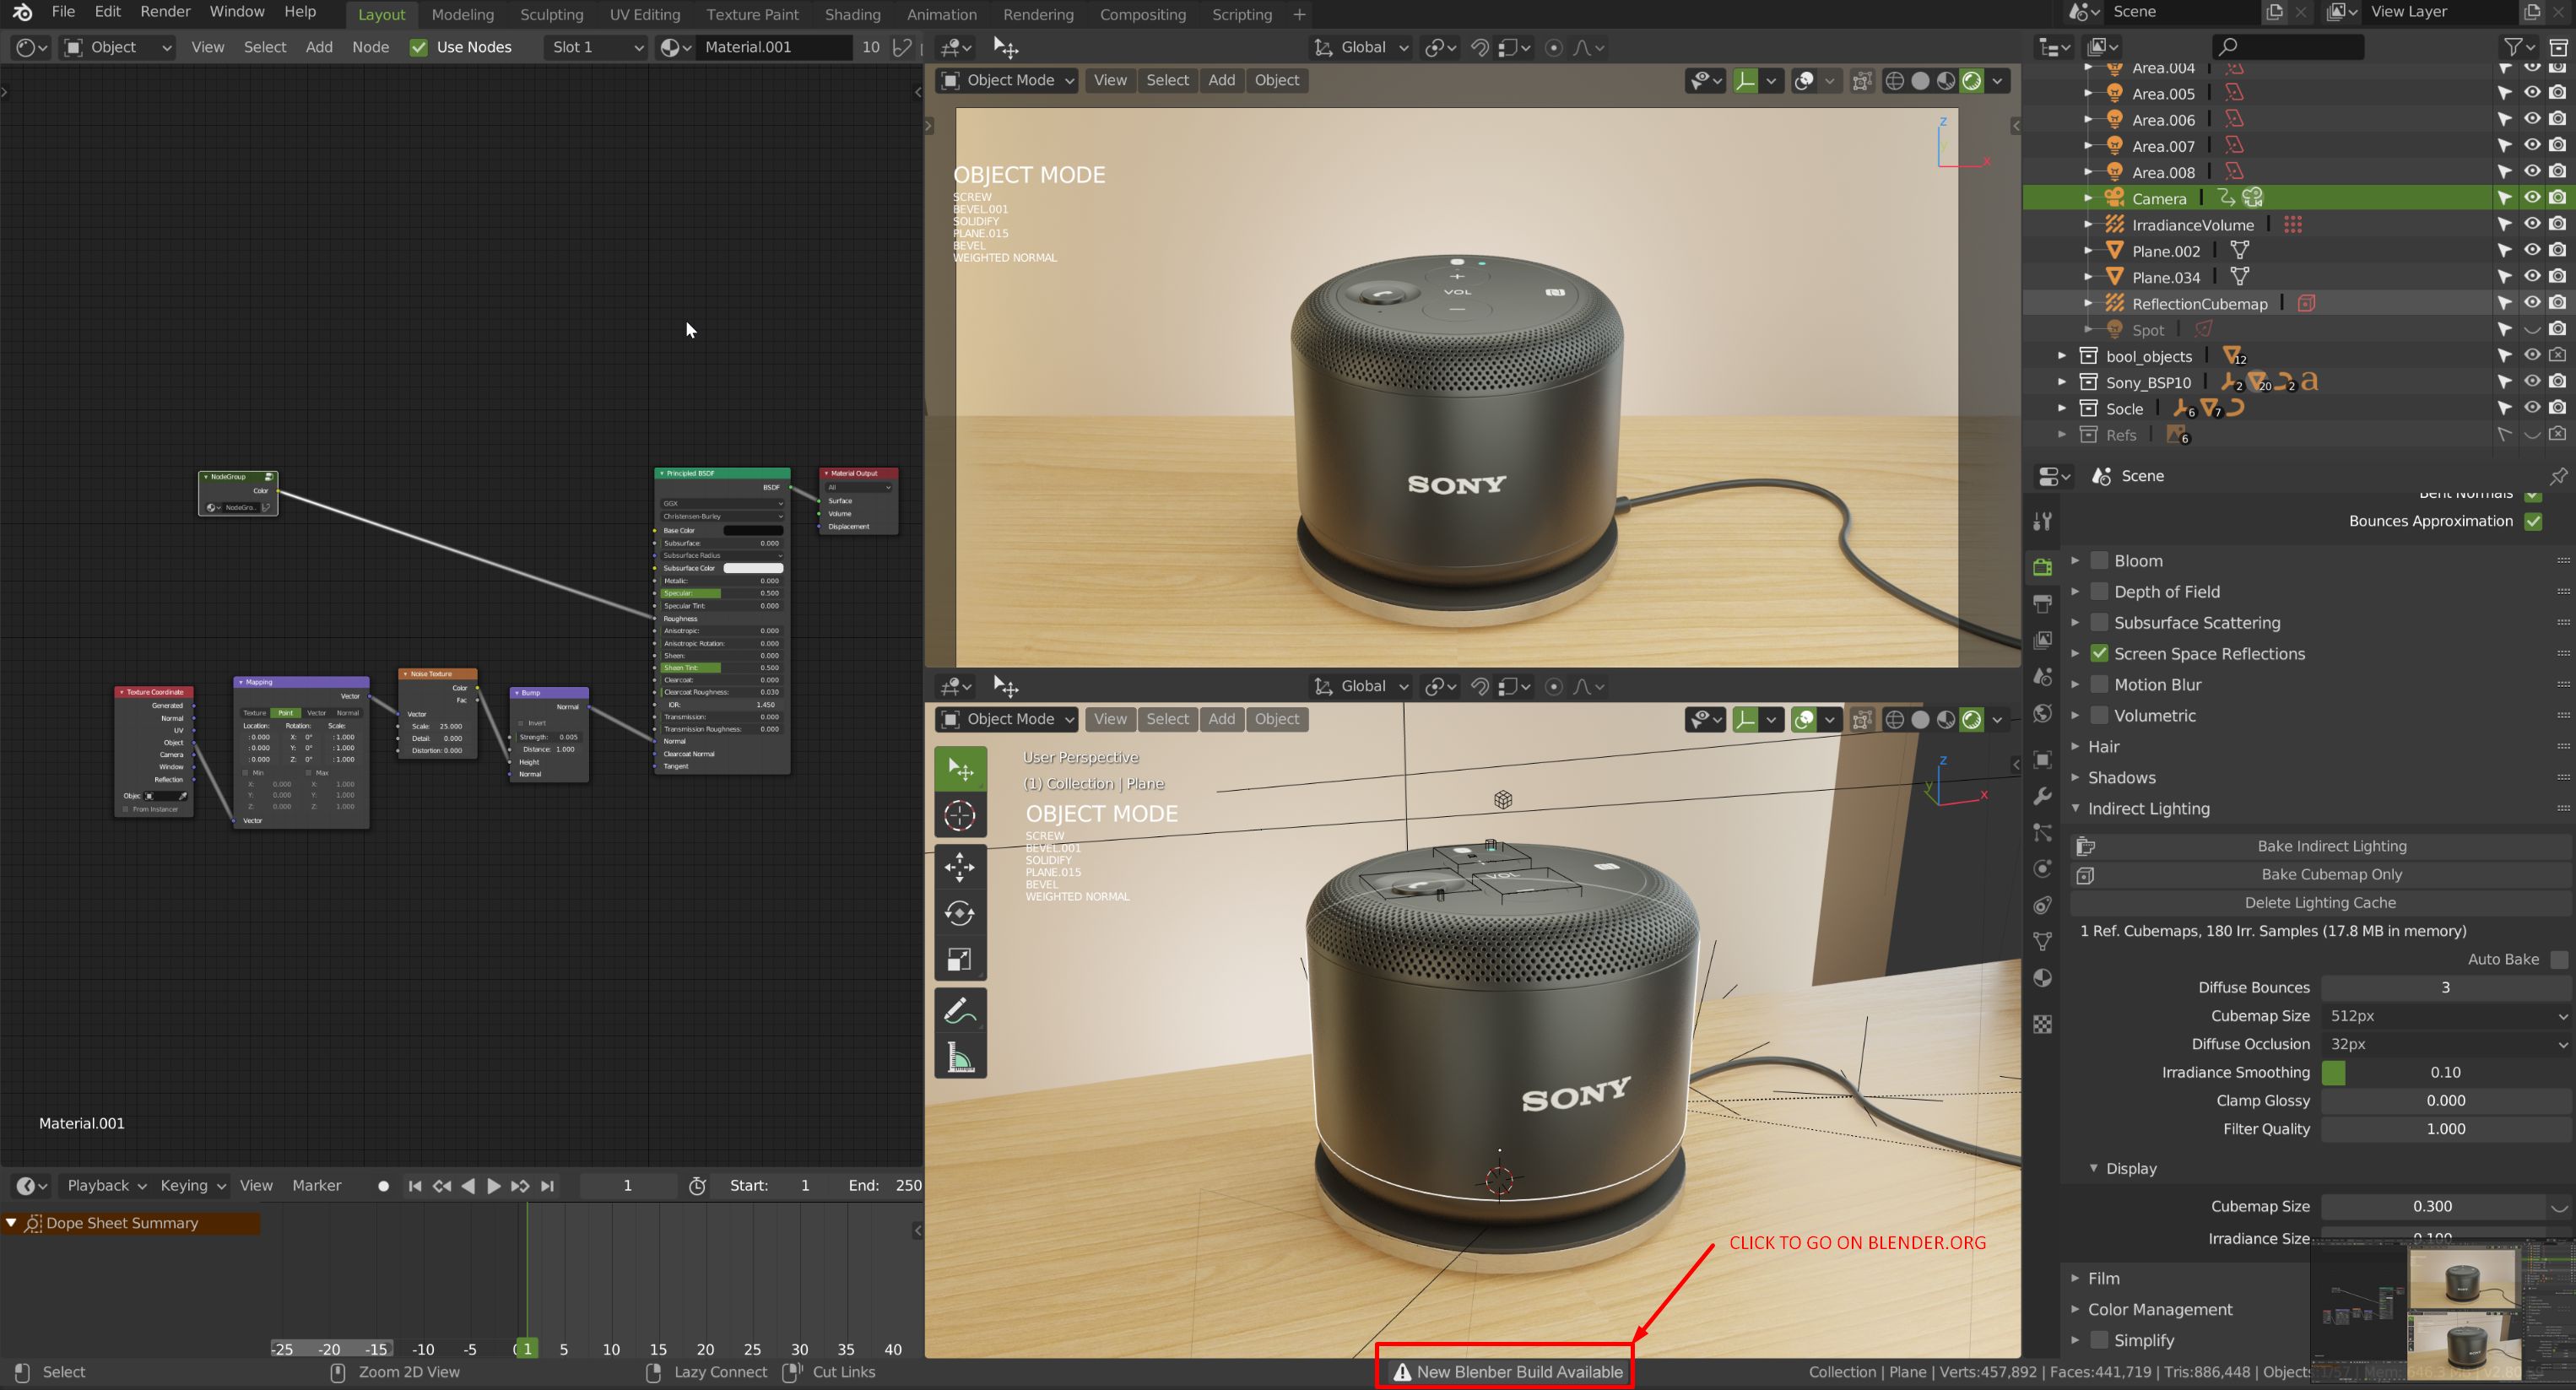Open node editor Add menu
This screenshot has height=1390, width=2576.
319,47
